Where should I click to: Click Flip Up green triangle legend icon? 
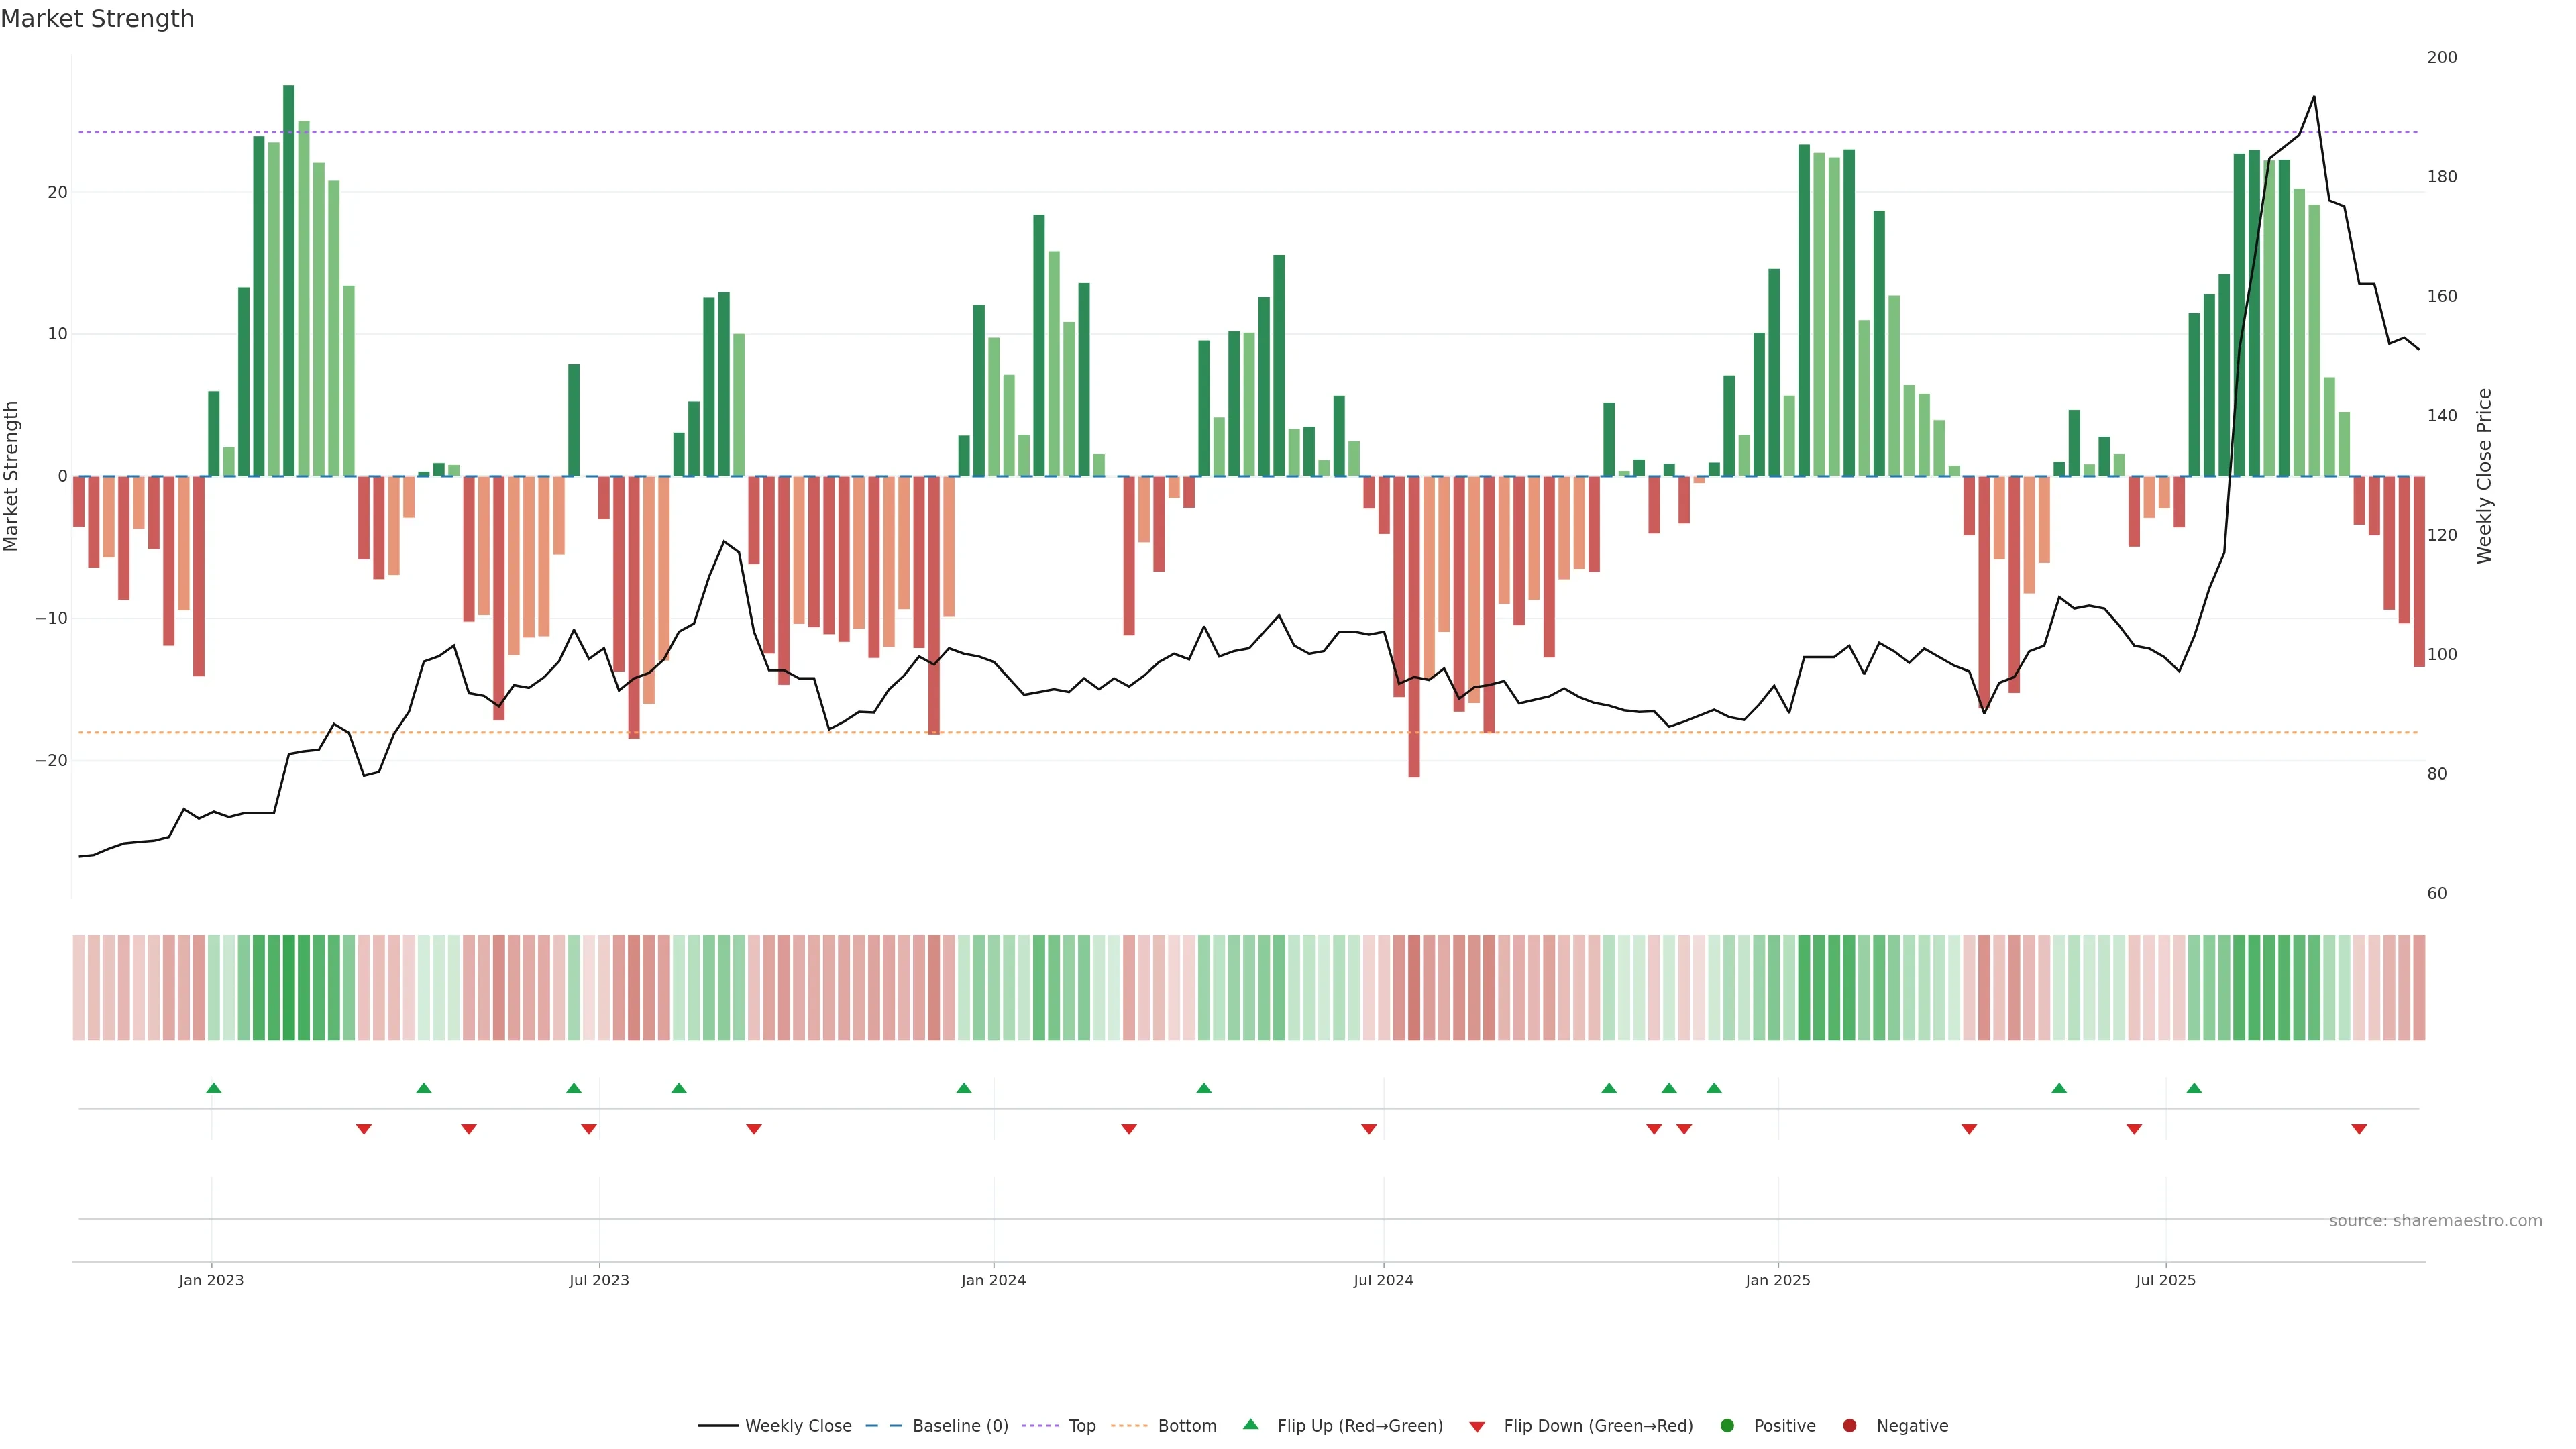pyautogui.click(x=1250, y=1424)
